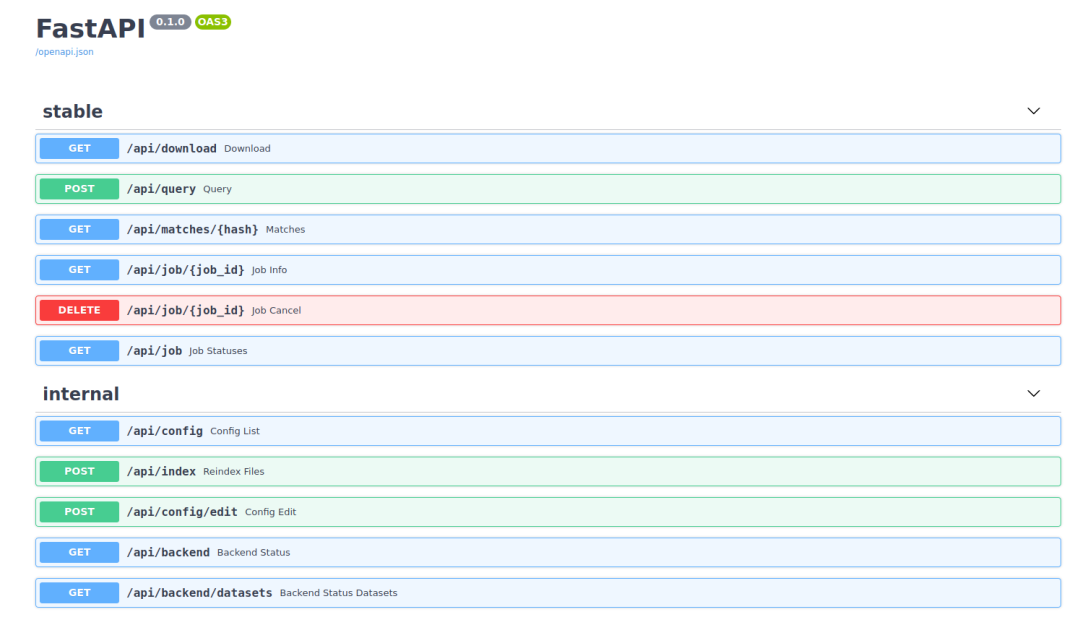Viewport: 1080px width, 625px height.
Task: Click POST badge for /api/config/edit
Action: coord(79,512)
